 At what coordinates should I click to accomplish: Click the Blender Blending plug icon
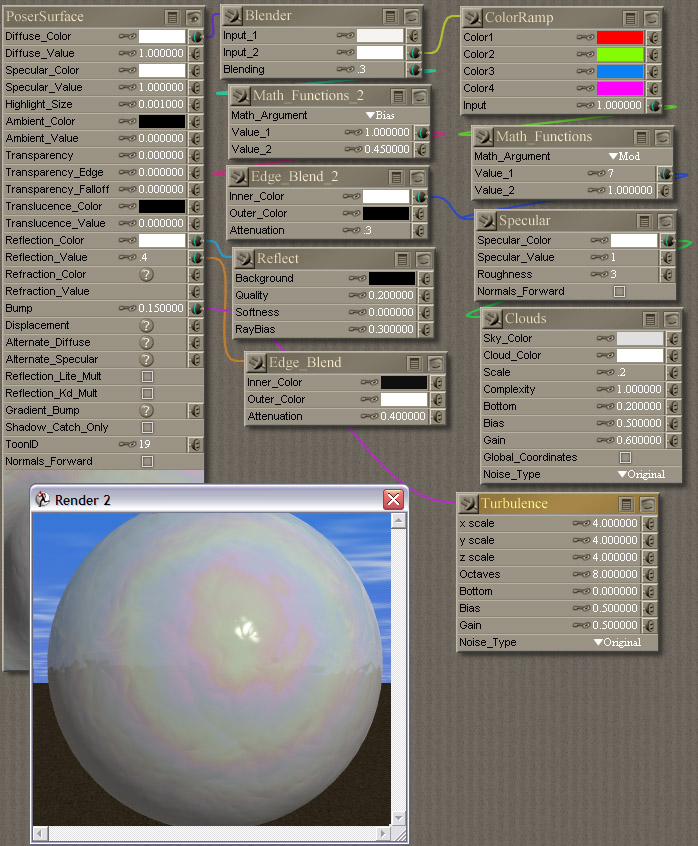click(414, 70)
